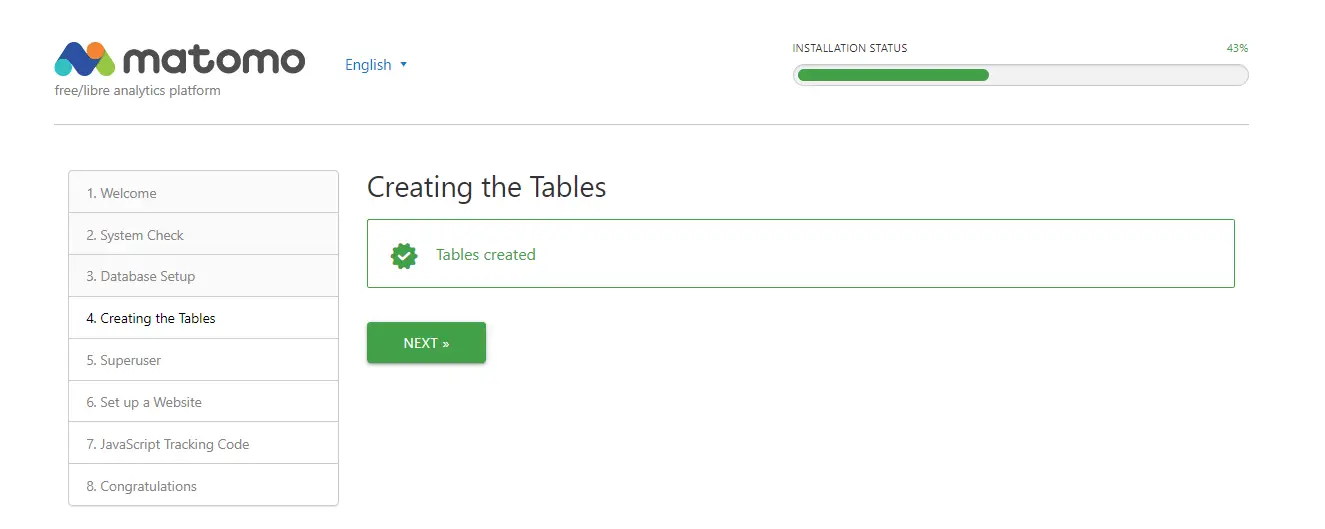Image resolution: width=1325 pixels, height=529 pixels.
Task: Open the English language dropdown
Action: coord(376,64)
